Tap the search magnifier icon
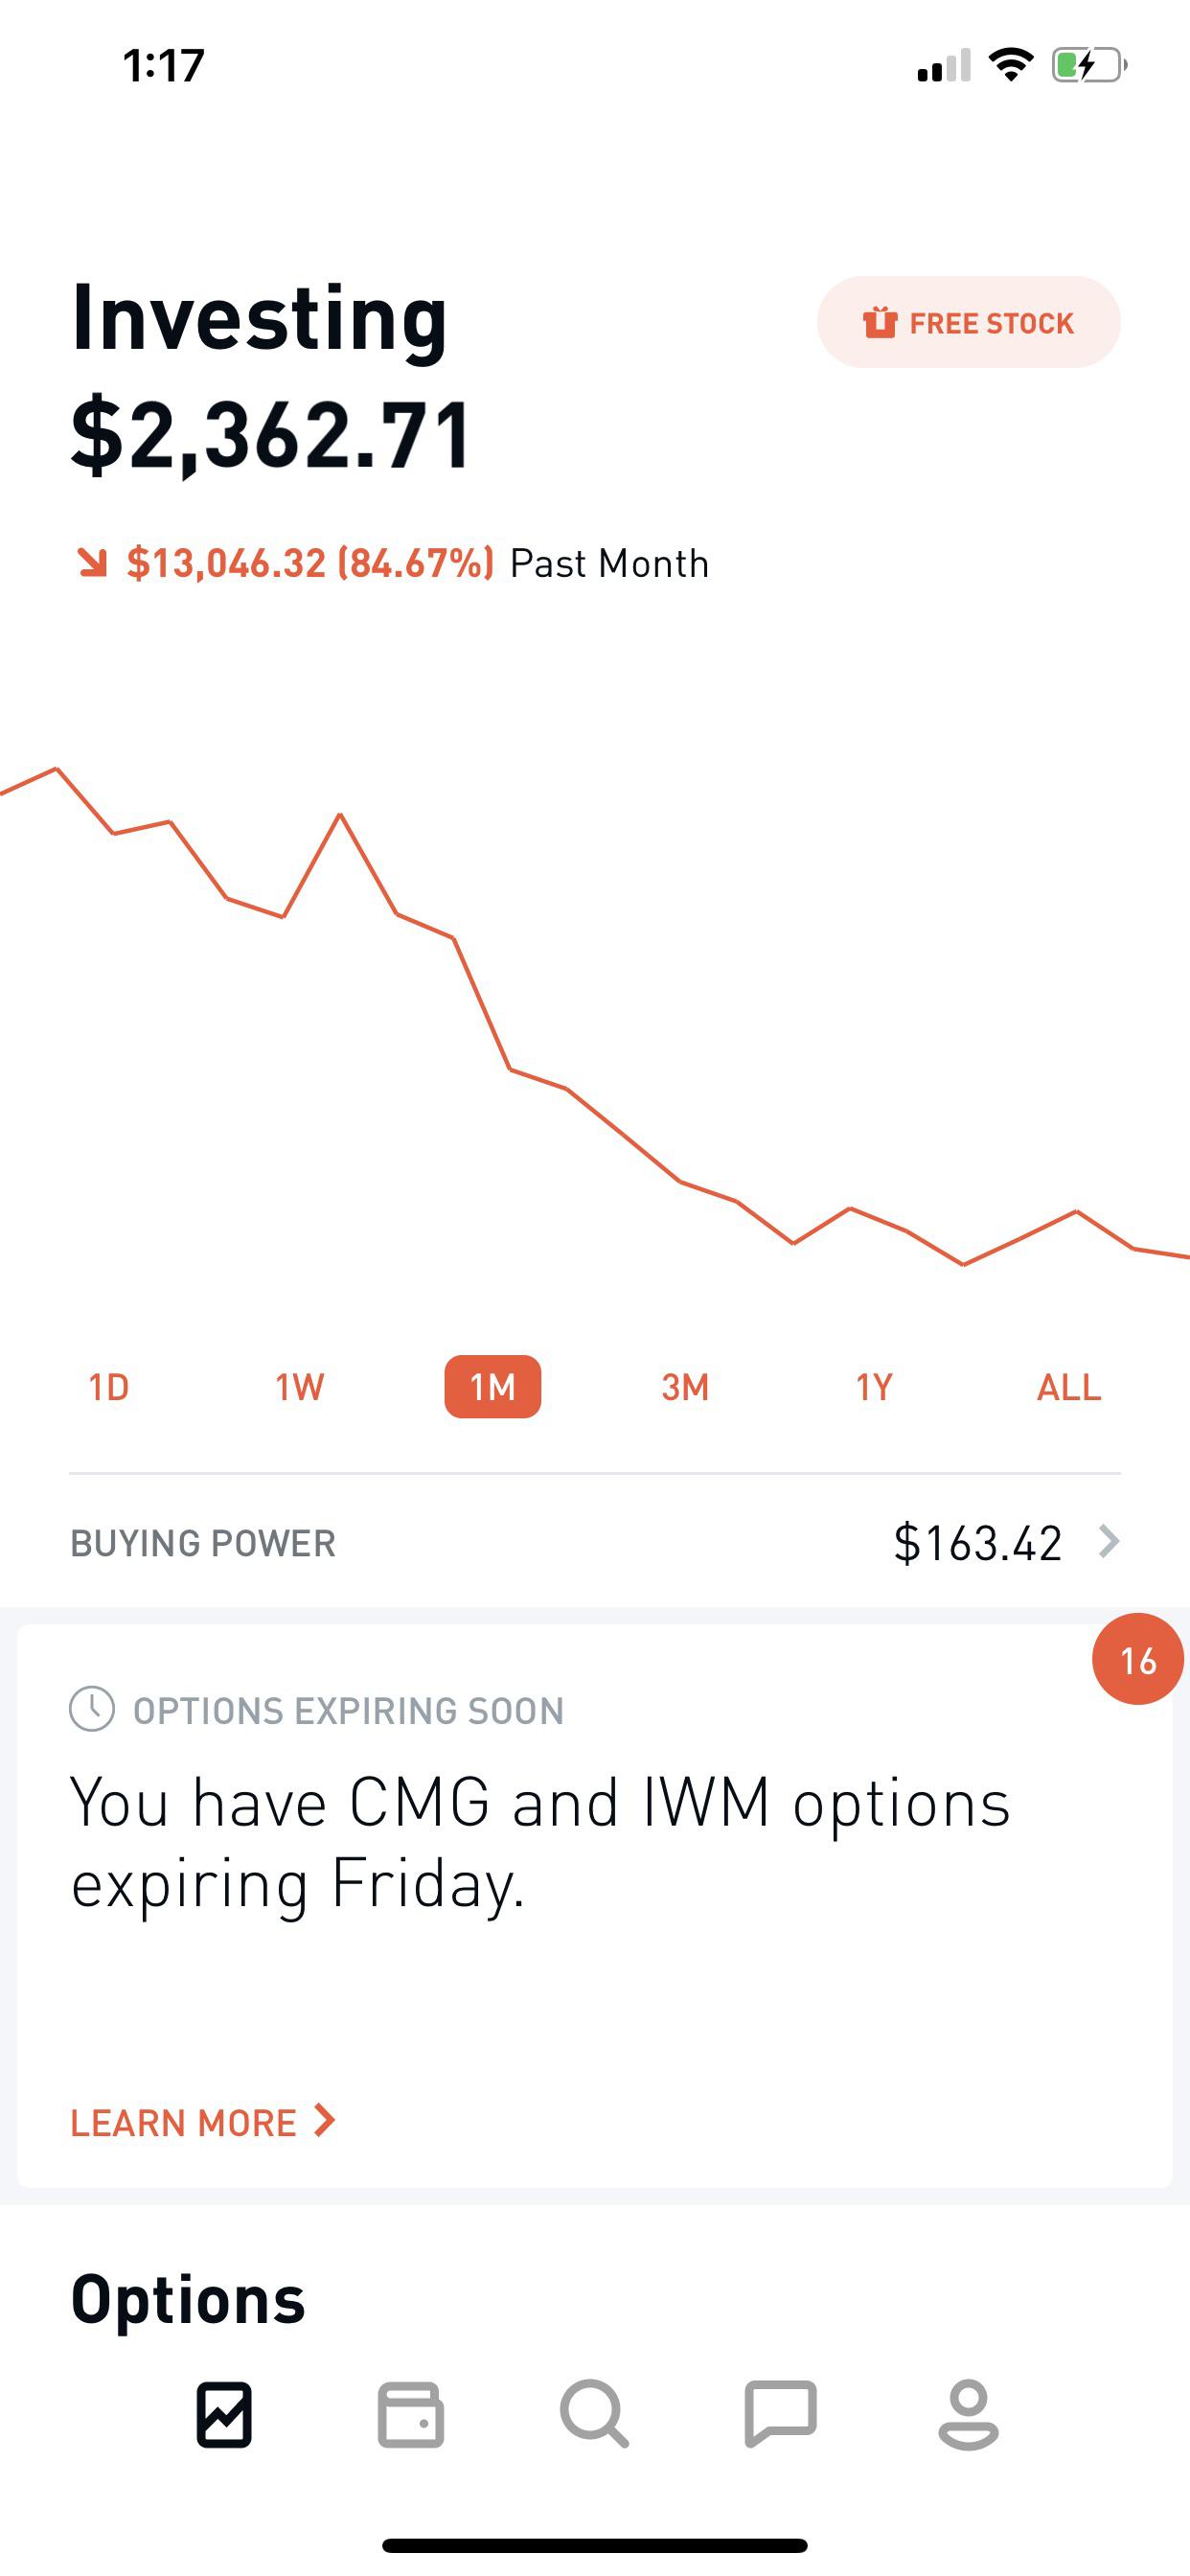The height and width of the screenshot is (2576, 1190). [594, 2415]
